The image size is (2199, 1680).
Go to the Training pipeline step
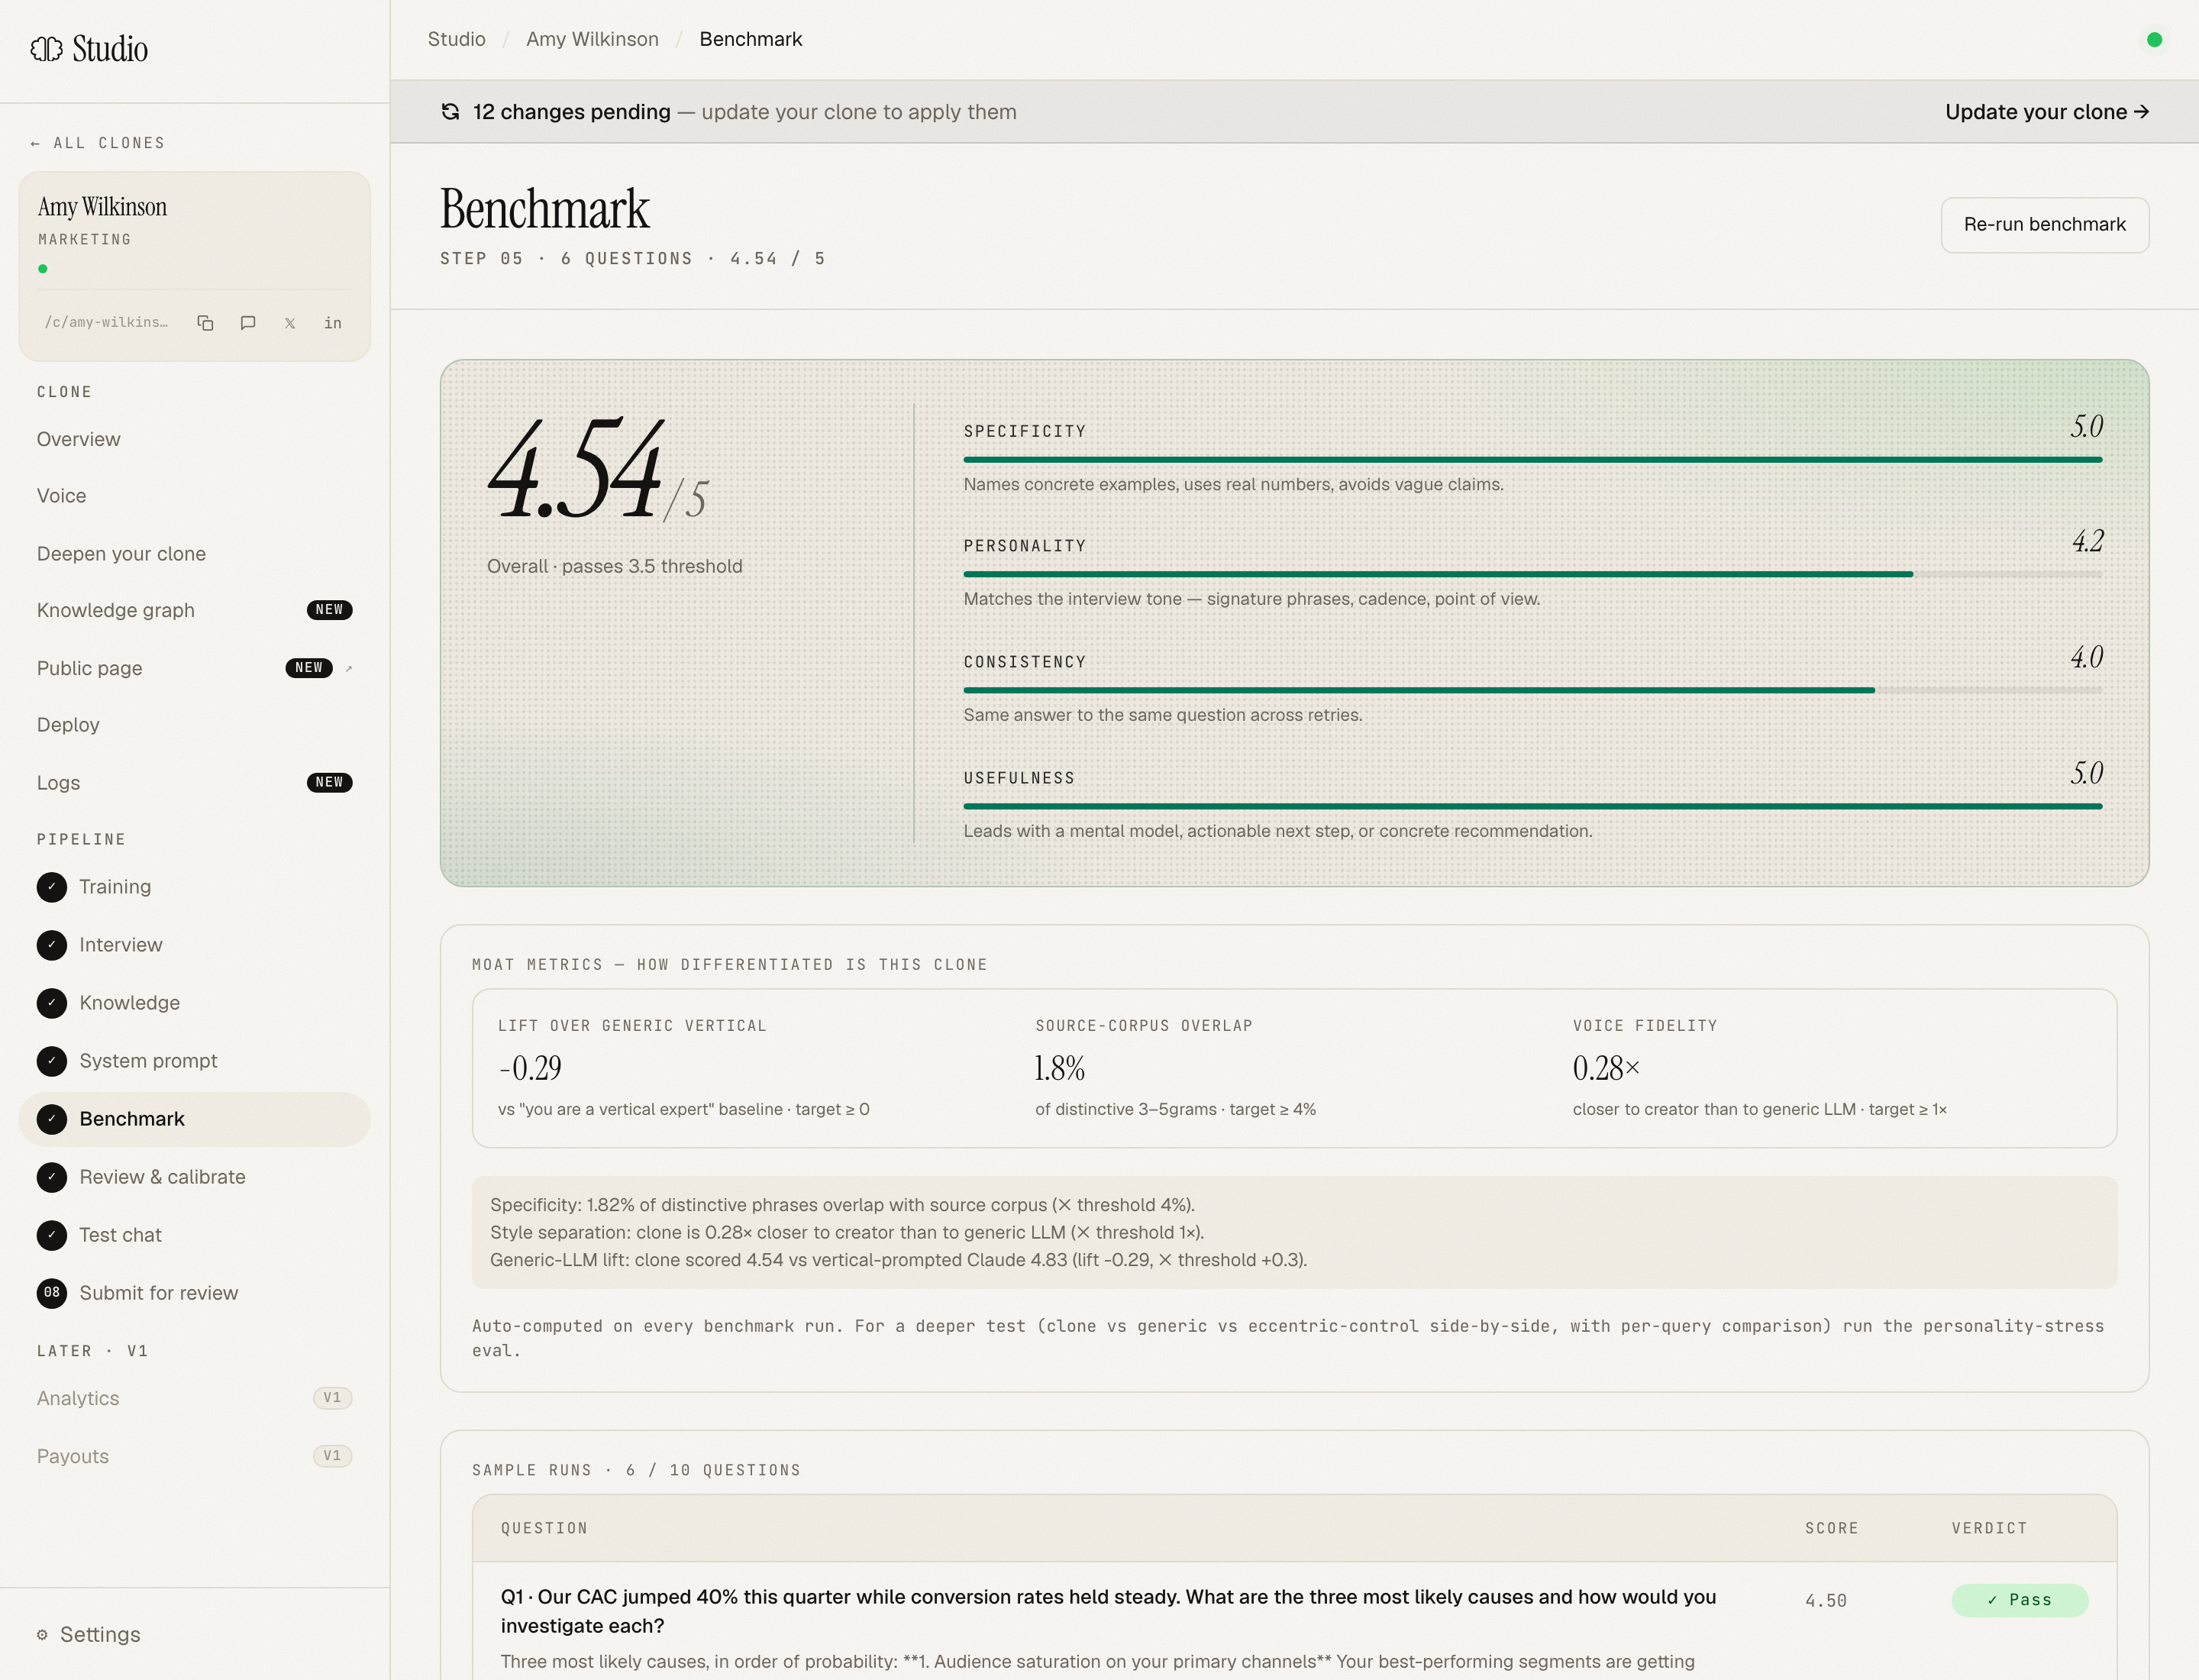point(194,887)
